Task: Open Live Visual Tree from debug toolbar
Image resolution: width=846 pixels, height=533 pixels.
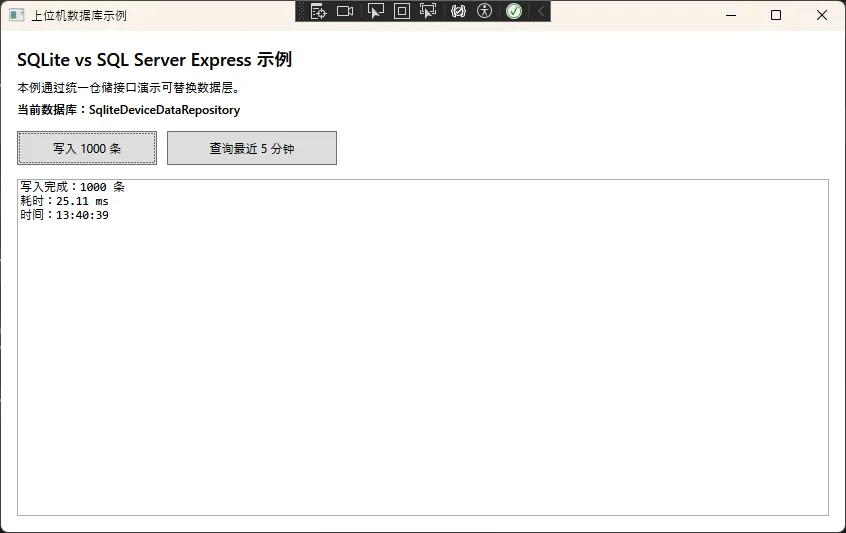Action: click(x=318, y=11)
